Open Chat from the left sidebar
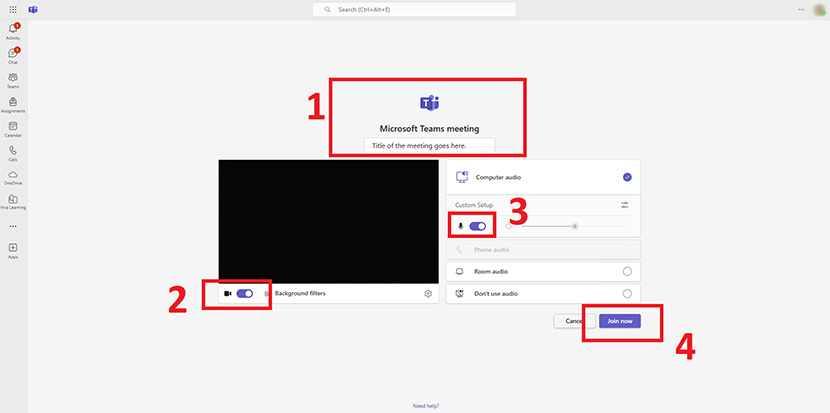 pos(13,54)
